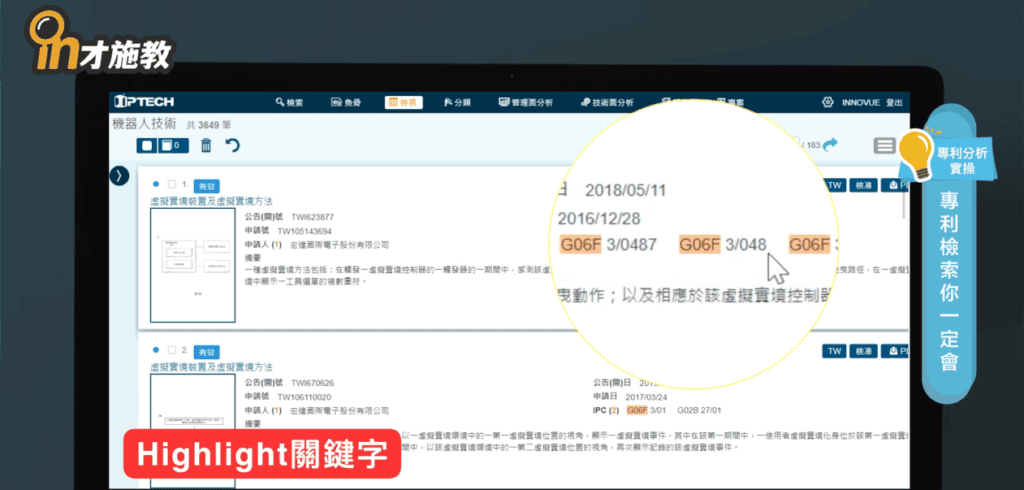Open the 檢索 search menu
This screenshot has height=490, width=1024.
pyautogui.click(x=289, y=103)
